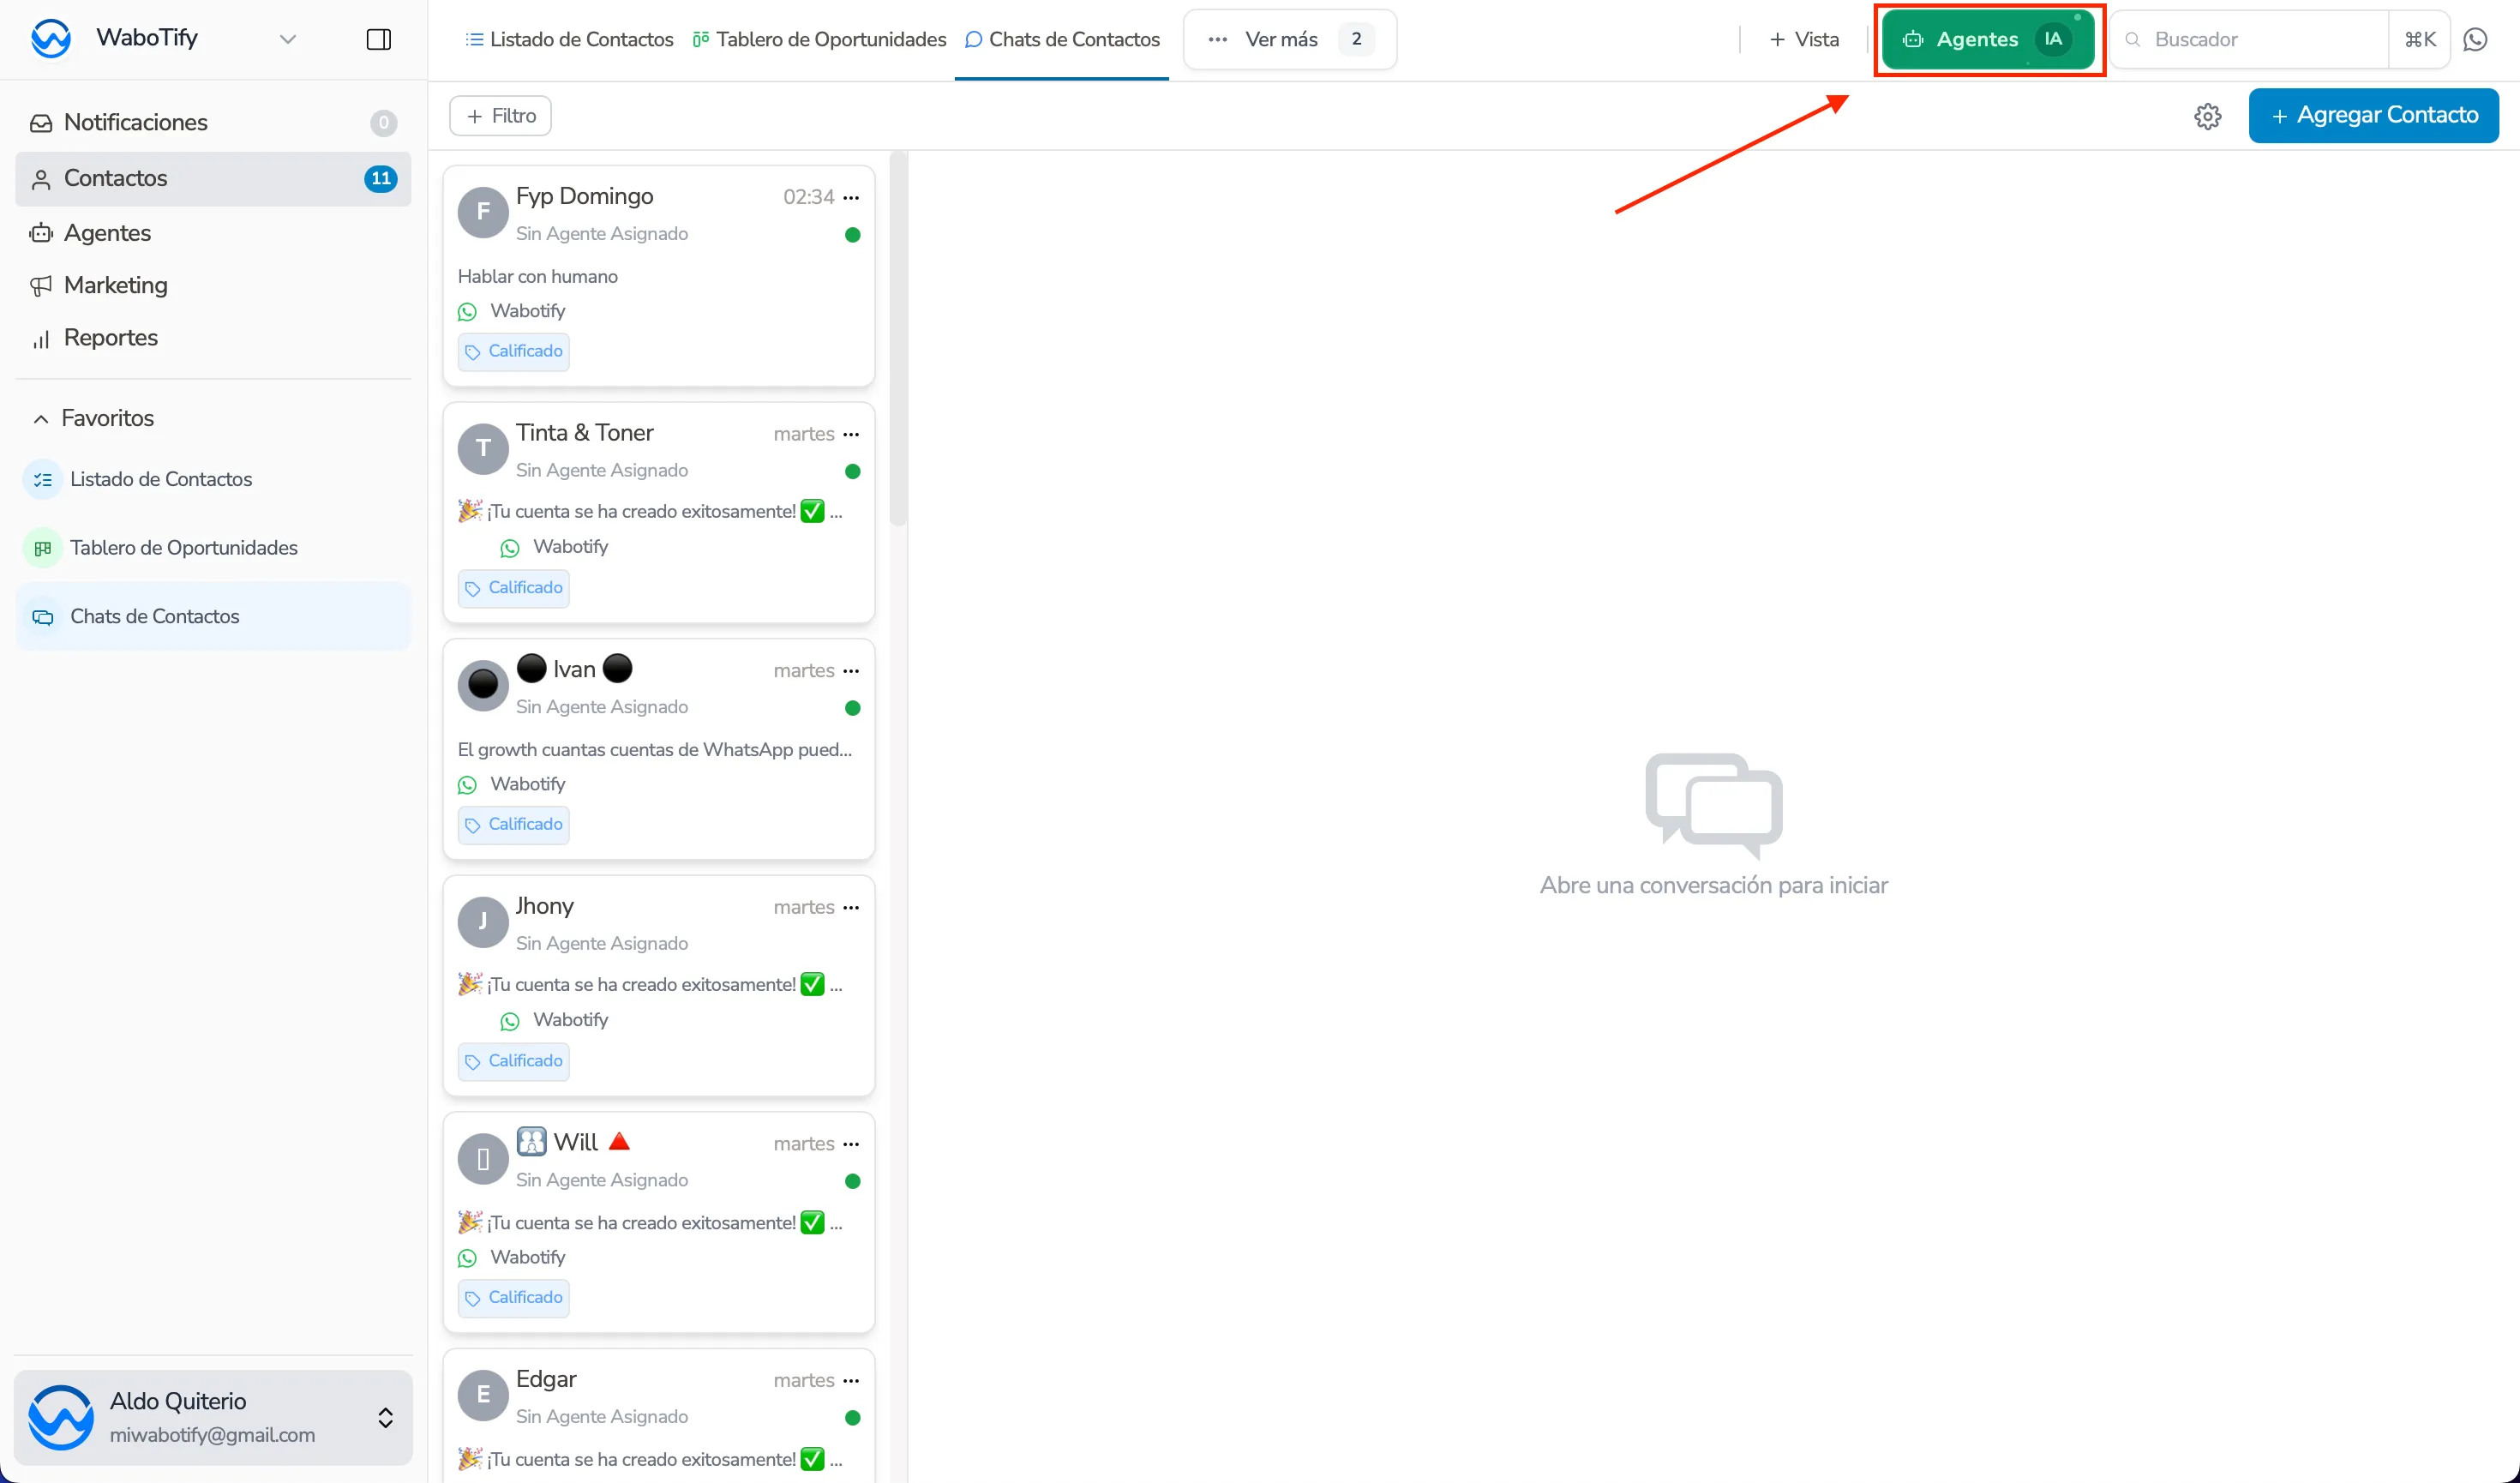Collapse the Favoritos section

point(41,418)
